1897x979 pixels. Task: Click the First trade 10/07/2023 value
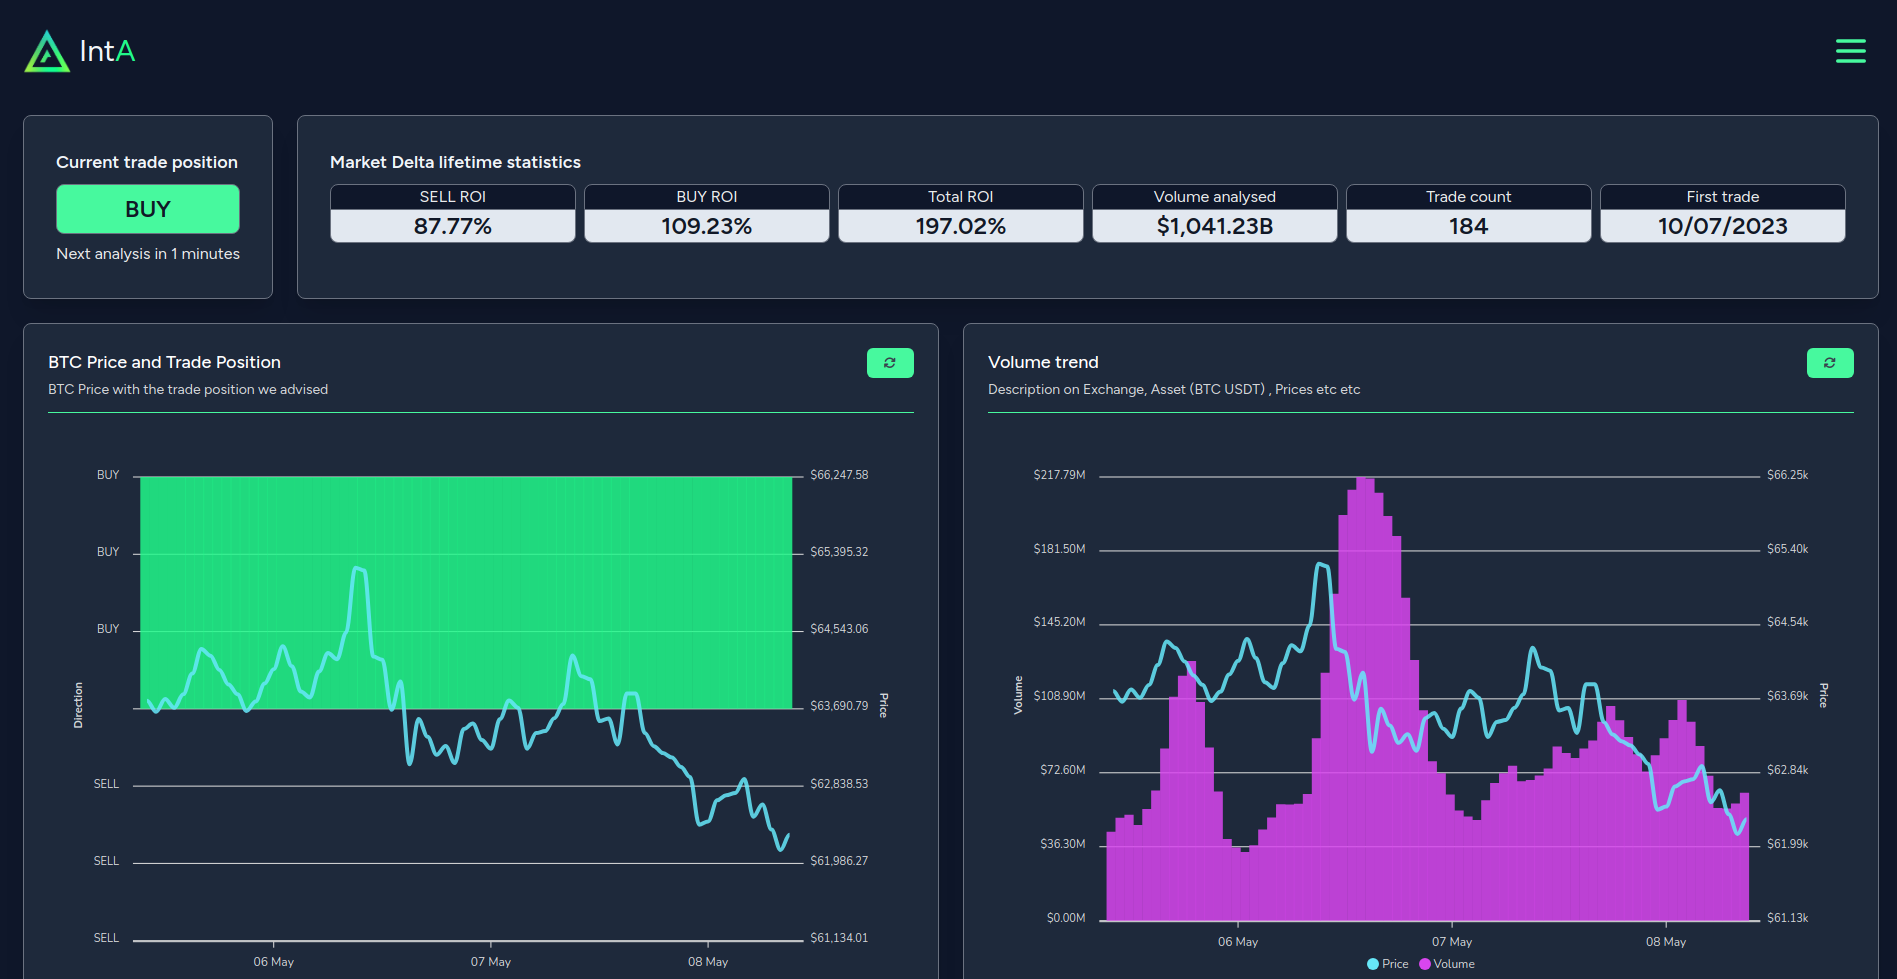click(x=1723, y=226)
